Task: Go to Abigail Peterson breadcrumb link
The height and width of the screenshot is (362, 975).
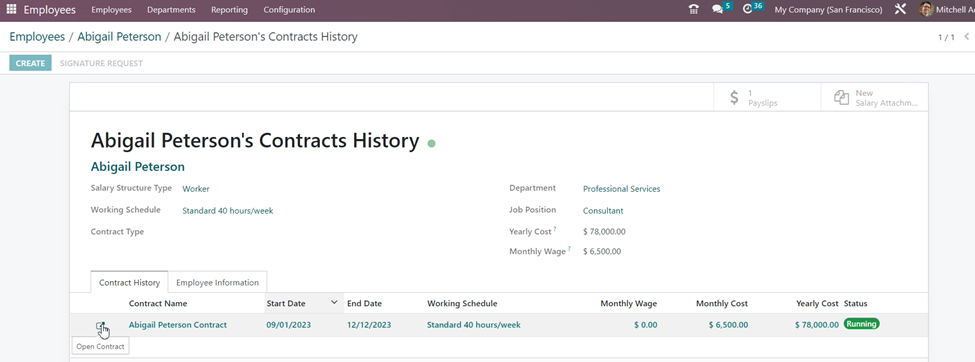Action: coord(119,37)
